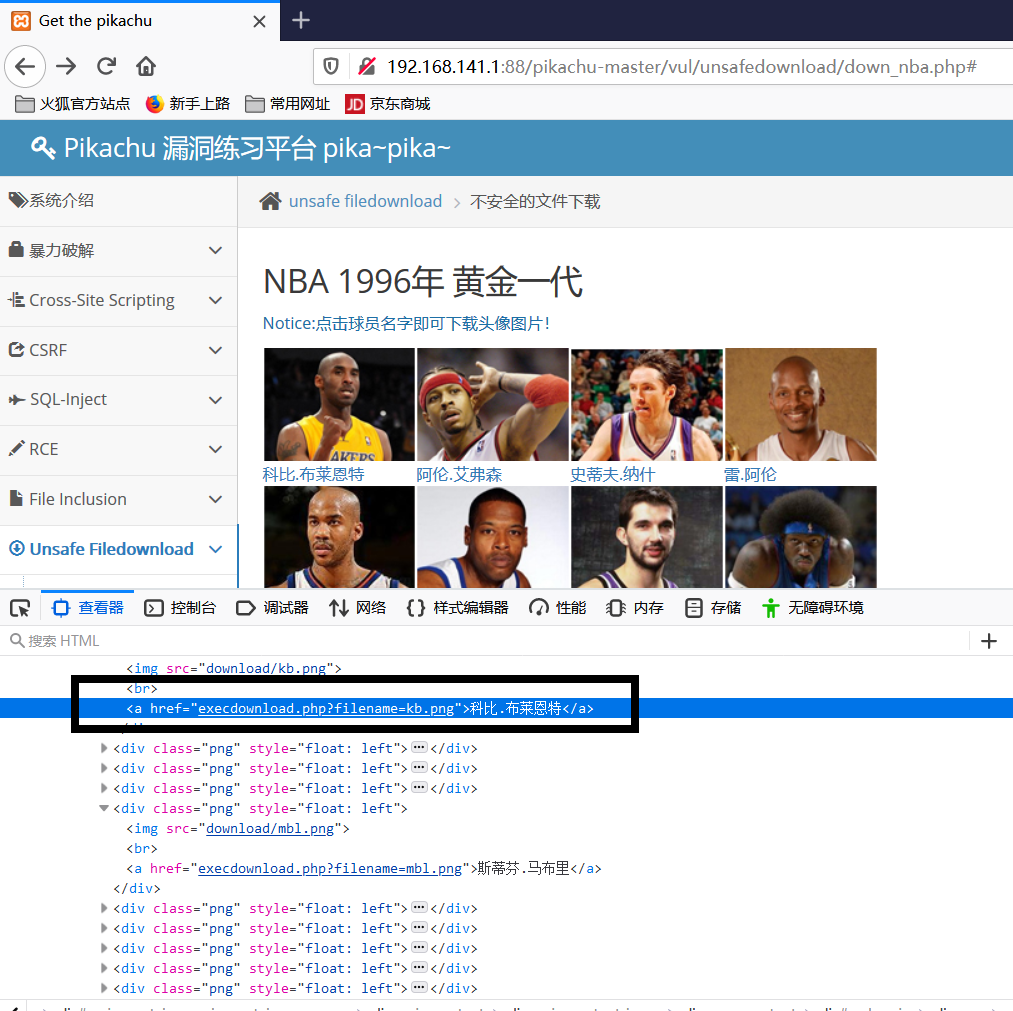Switch to the 网络 network tab
The image size is (1013, 1011).
357,608
